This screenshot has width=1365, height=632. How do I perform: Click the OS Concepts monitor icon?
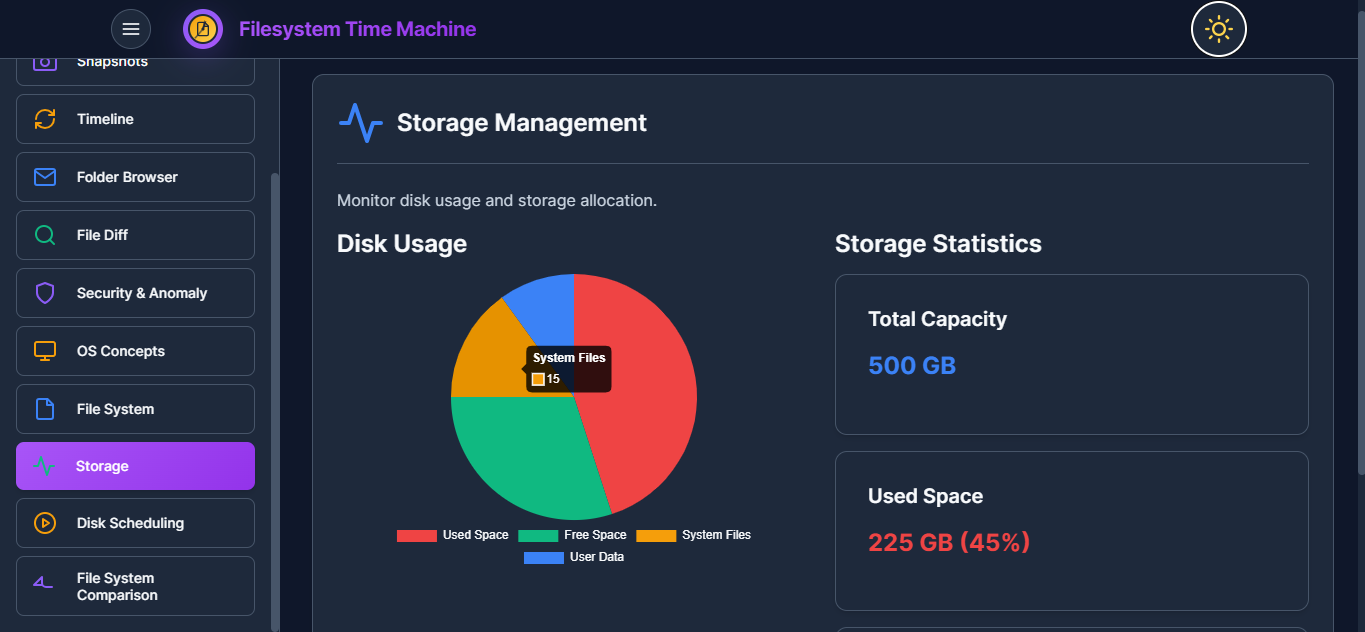click(x=45, y=351)
